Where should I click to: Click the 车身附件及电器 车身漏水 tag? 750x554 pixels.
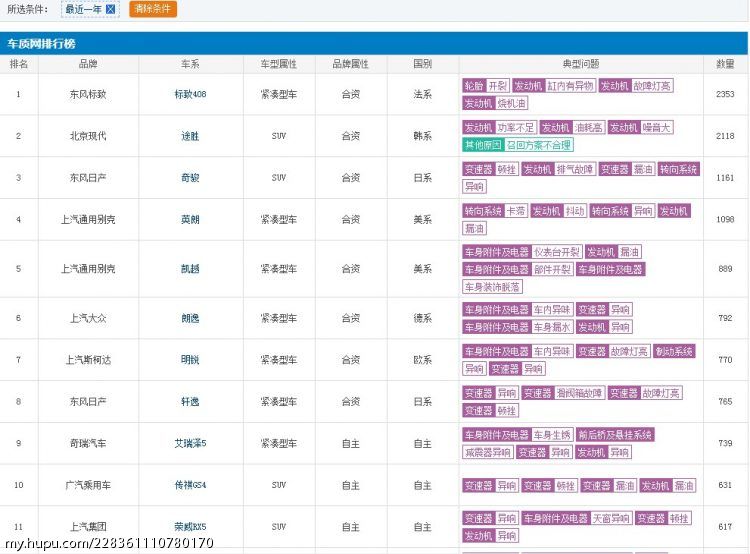click(x=518, y=327)
